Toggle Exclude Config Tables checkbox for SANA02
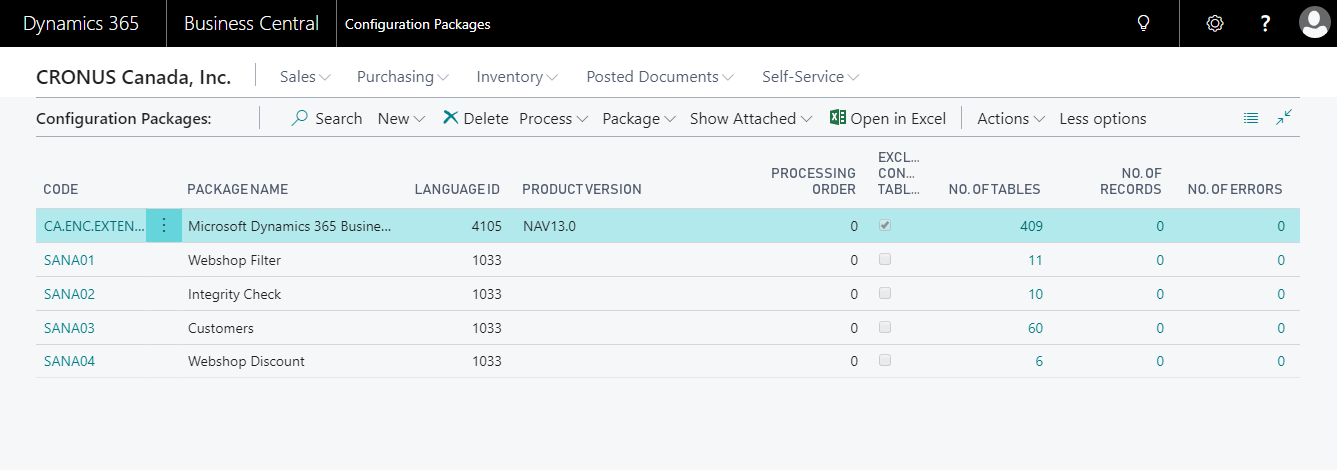Viewport: 1337px width, 470px height. [x=885, y=294]
